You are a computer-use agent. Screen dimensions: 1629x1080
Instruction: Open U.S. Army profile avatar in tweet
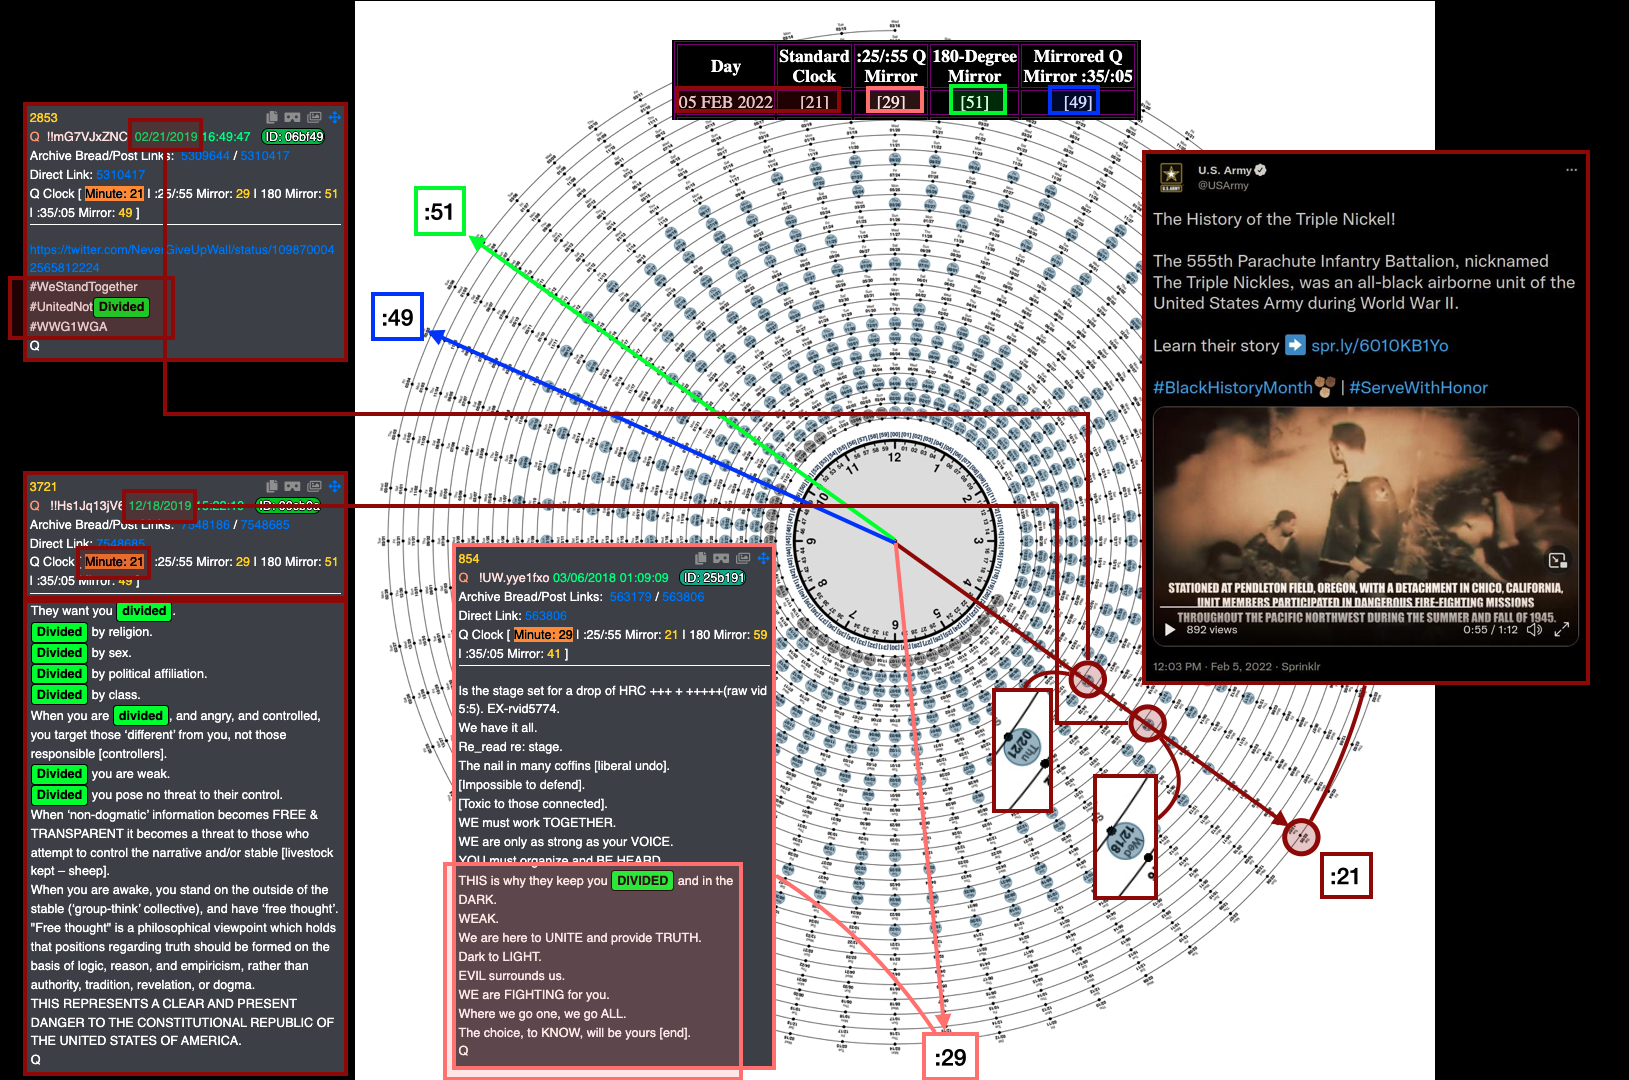pos(1171,177)
